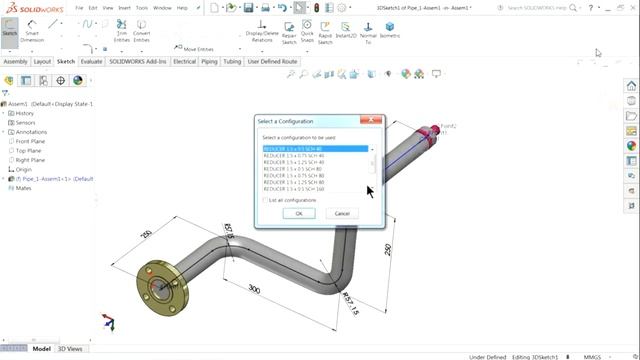The image size is (640, 360).
Task: Click the Search SOLIDWORKS Help field
Action: (x=537, y=8)
